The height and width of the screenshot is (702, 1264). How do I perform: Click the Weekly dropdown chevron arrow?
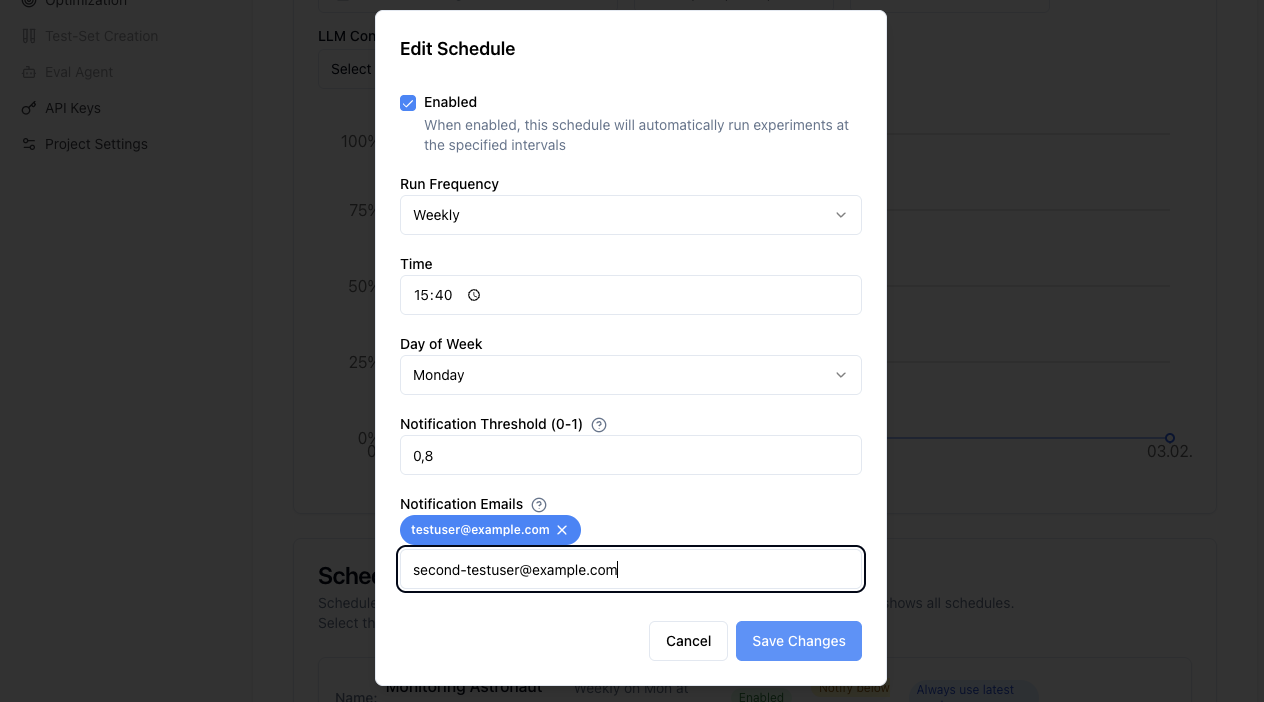coord(841,215)
